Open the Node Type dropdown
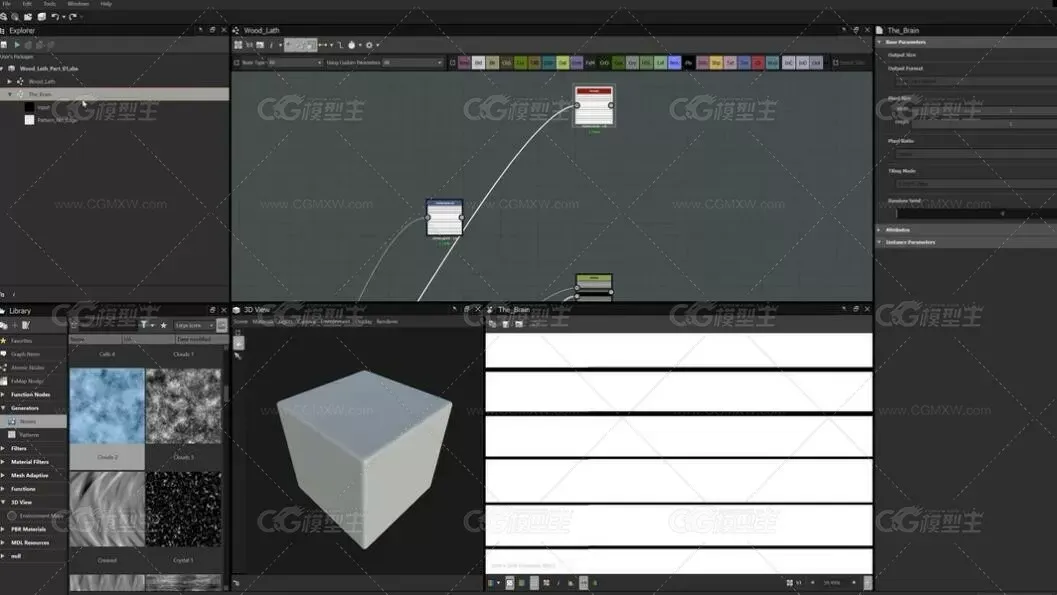This screenshot has height=595, width=1057. coord(295,63)
